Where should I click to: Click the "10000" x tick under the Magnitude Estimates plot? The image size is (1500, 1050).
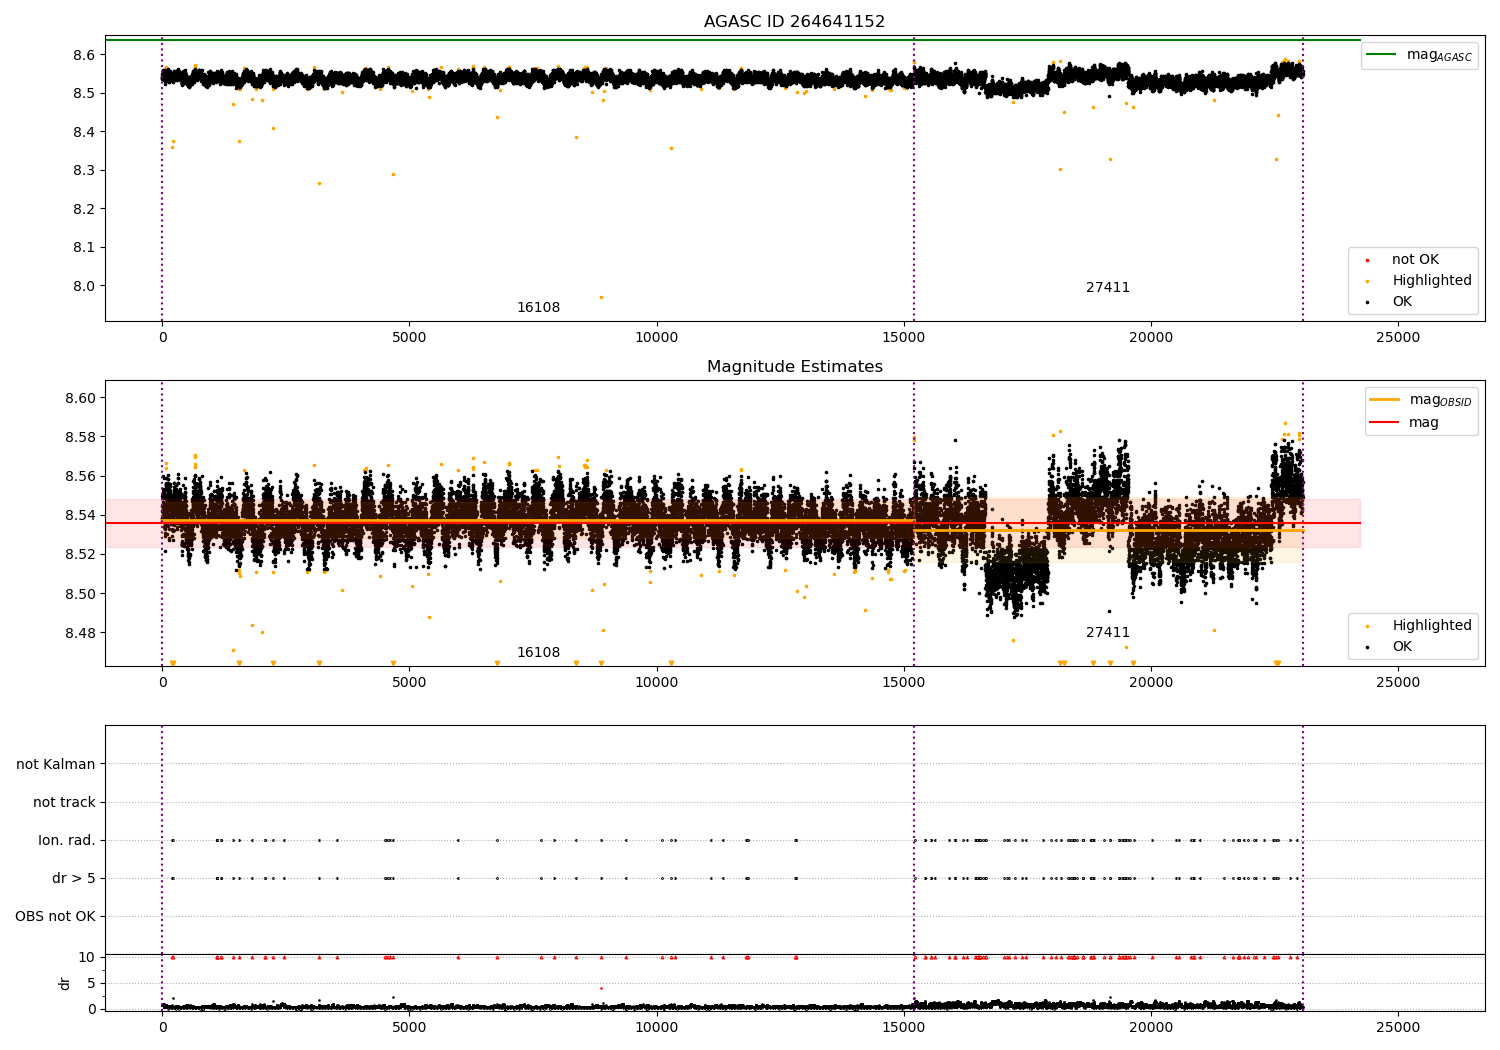coord(656,682)
